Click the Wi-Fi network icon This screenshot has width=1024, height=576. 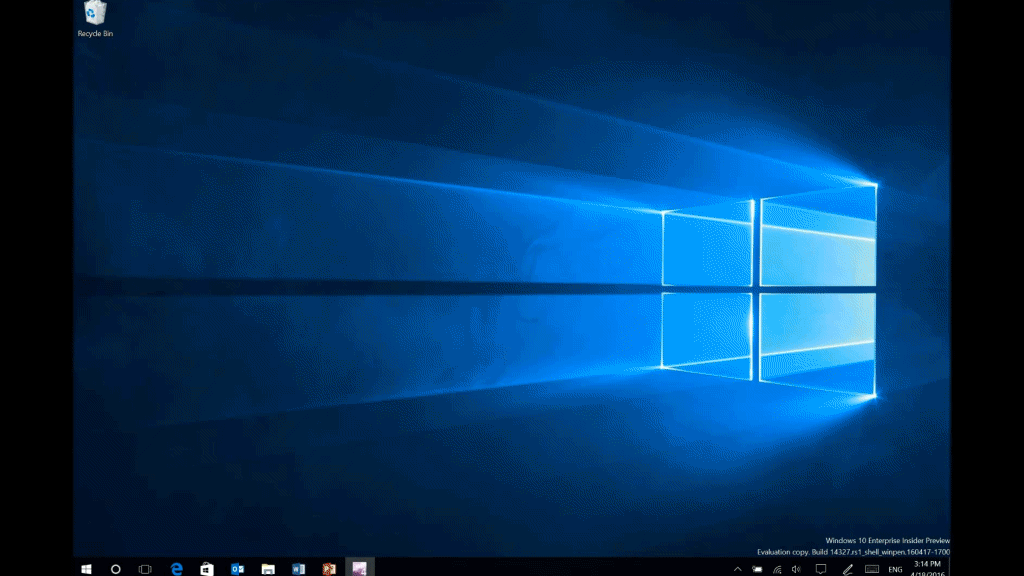776,568
